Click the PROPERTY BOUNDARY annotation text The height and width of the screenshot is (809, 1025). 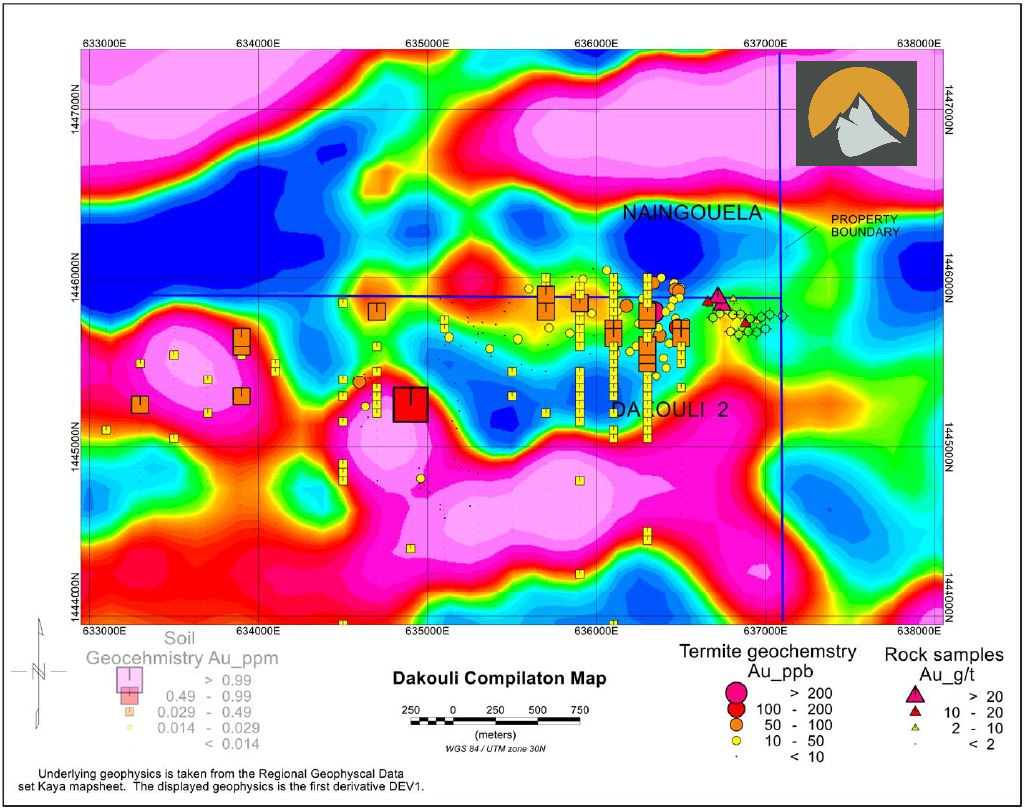[x=865, y=225]
